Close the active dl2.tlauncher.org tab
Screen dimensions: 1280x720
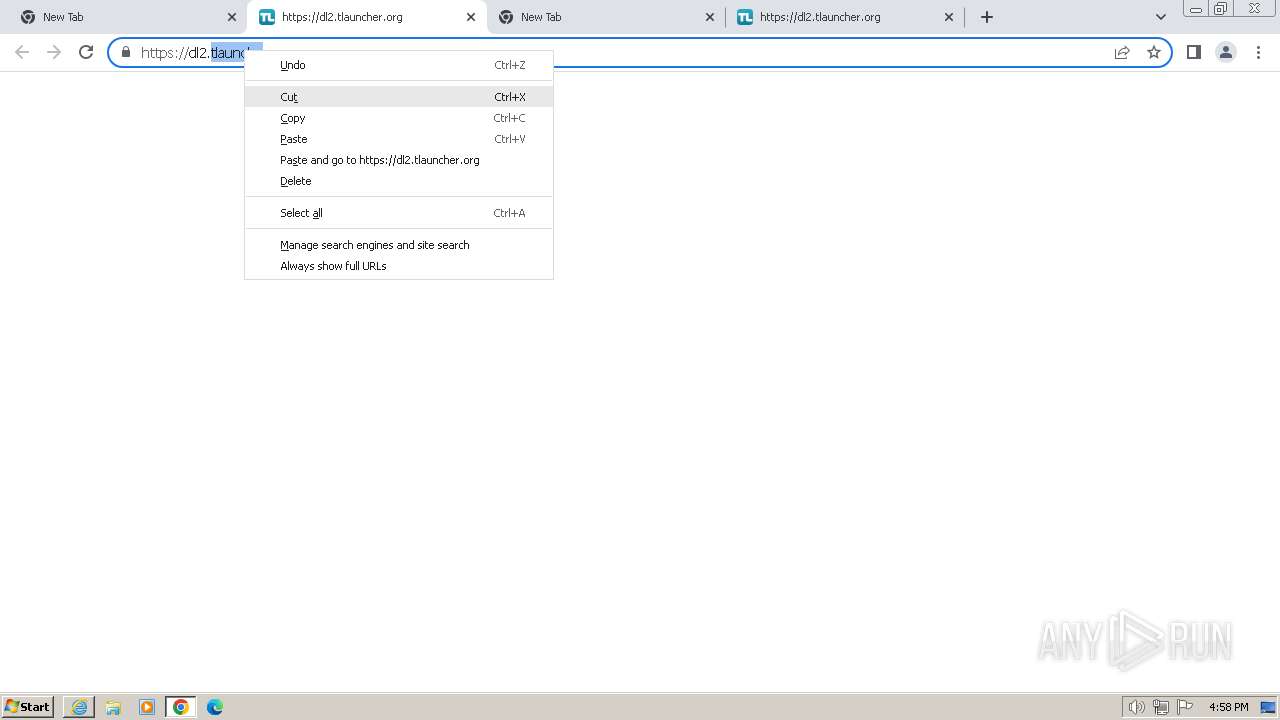click(x=471, y=17)
